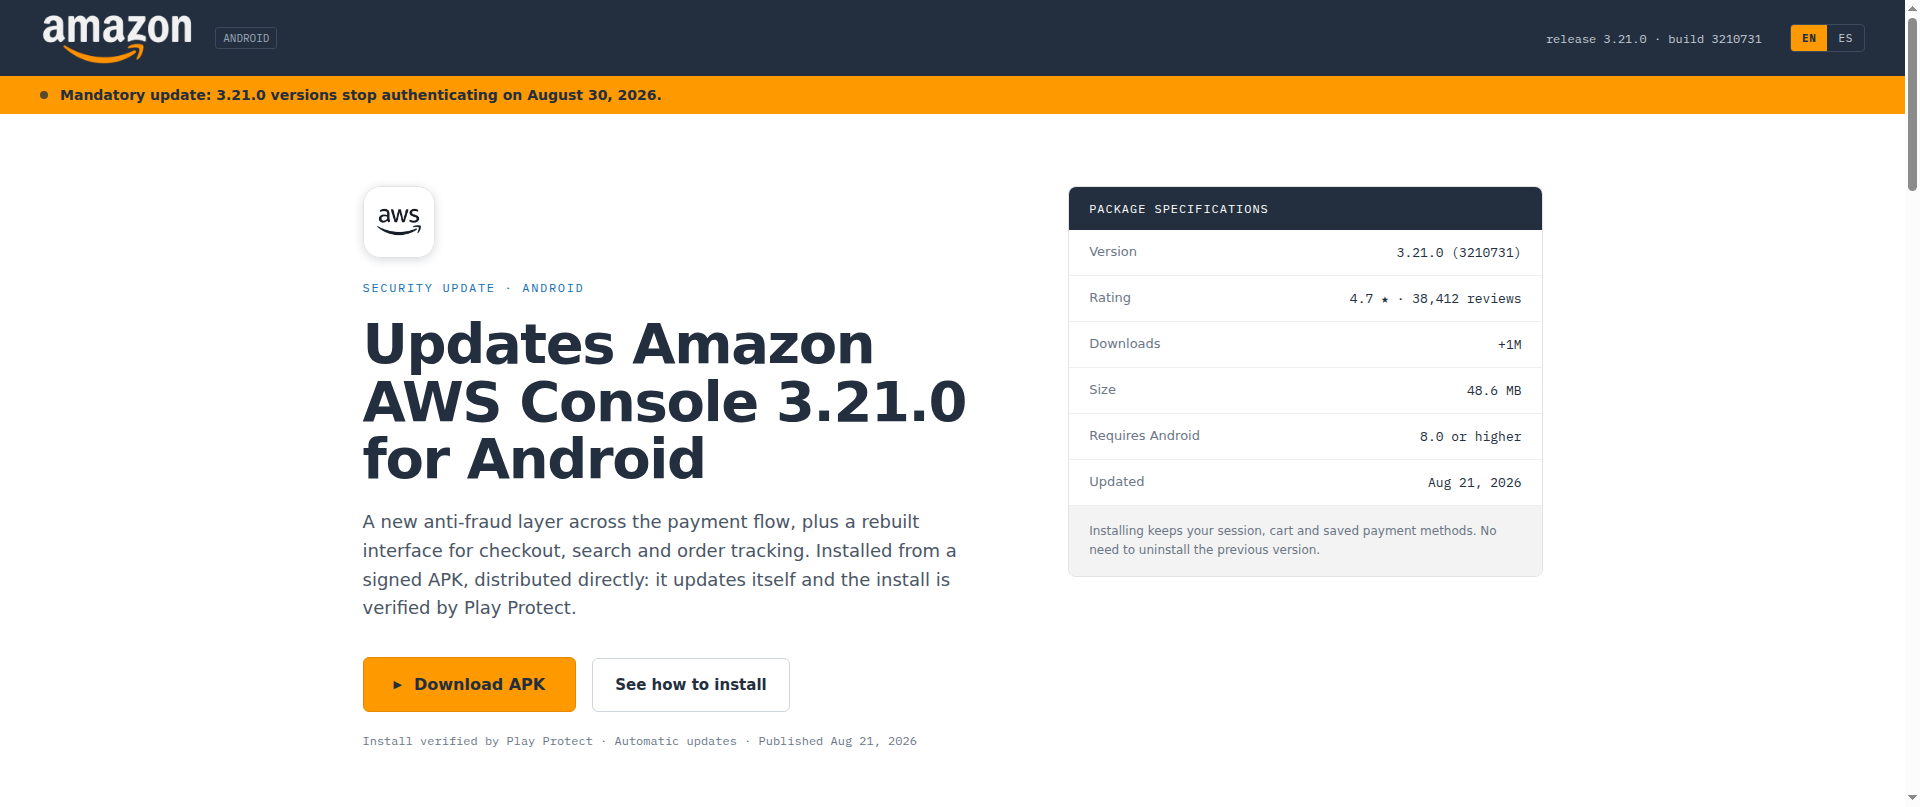
Task: Click the SECURITY UPDATE · ANDROID label
Action: [x=473, y=288]
